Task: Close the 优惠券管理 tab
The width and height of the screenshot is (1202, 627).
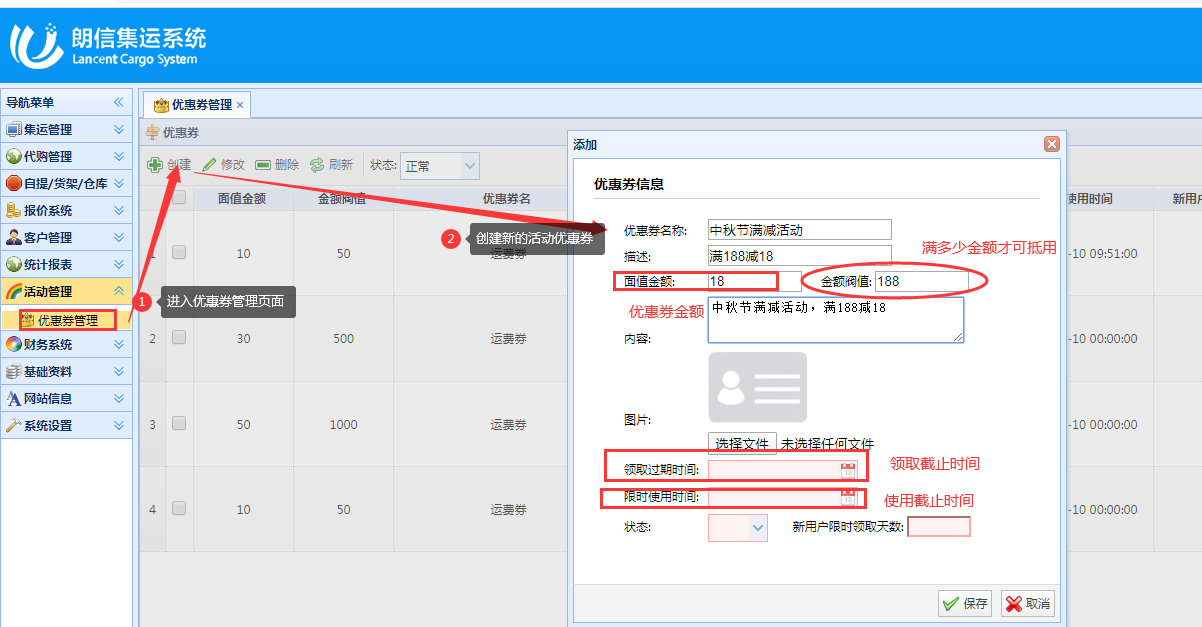Action: coord(240,105)
